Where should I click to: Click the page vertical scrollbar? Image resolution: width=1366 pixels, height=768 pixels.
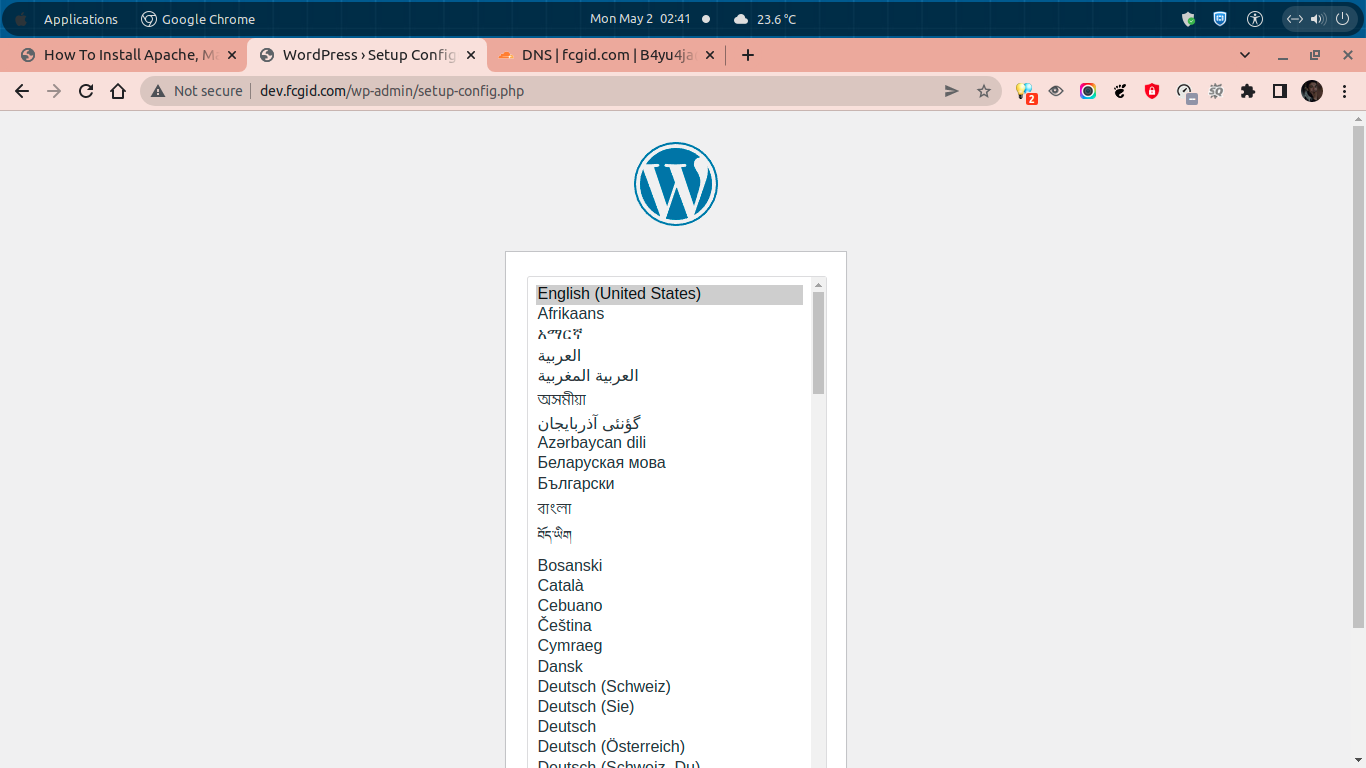point(1358,376)
